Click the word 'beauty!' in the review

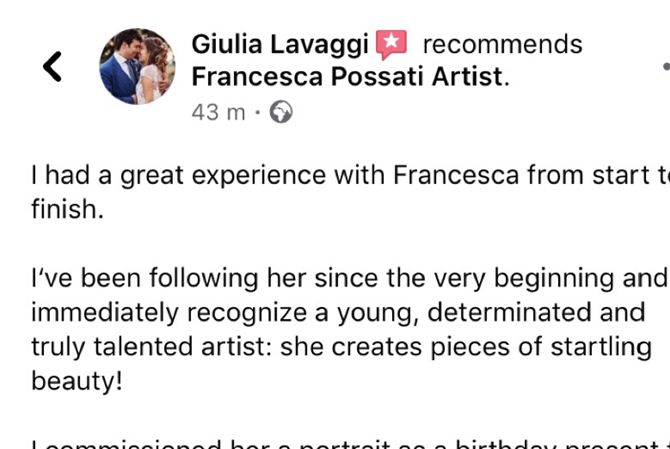[x=77, y=381]
